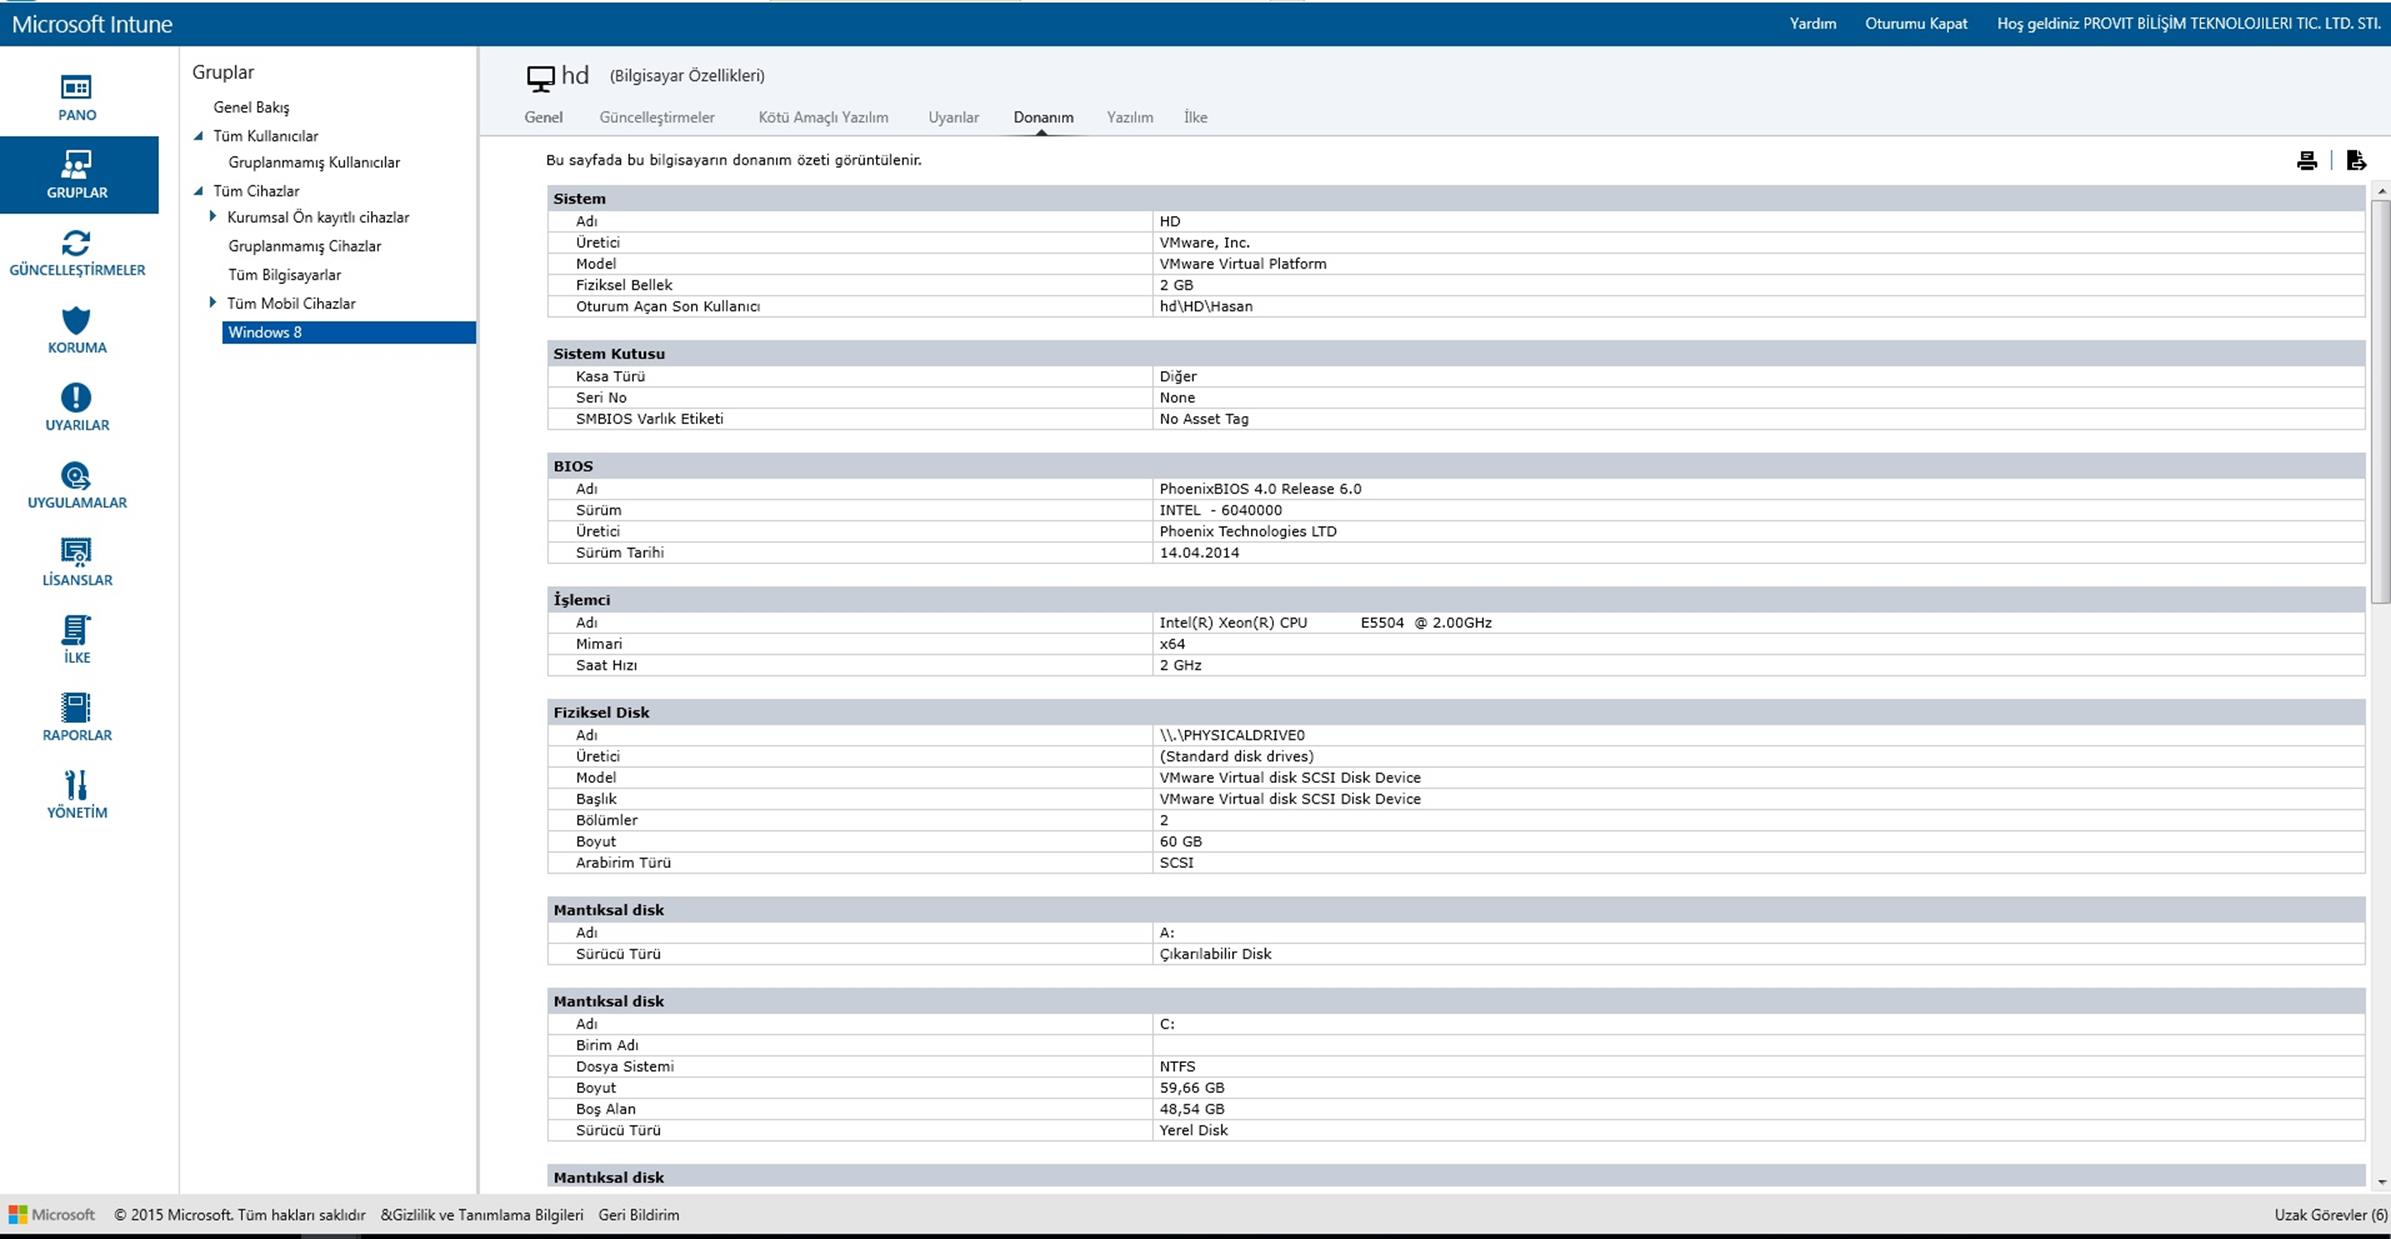Click the Microsoft logo in footer
This screenshot has height=1239, width=2391.
click(52, 1215)
